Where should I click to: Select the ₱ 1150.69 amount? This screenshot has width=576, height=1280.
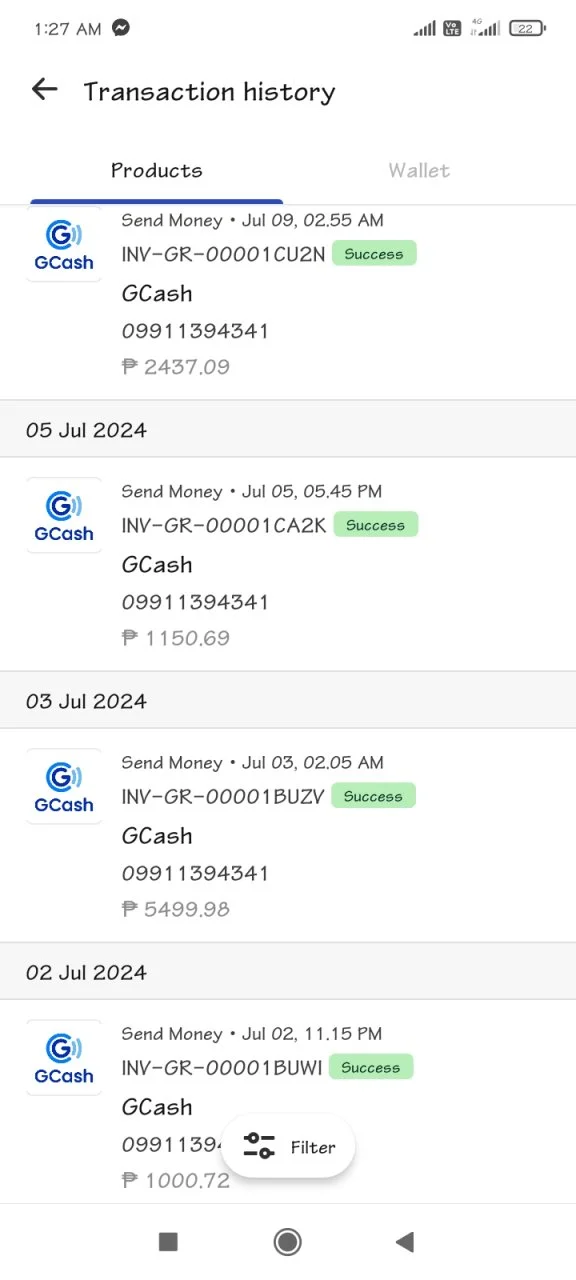click(176, 638)
